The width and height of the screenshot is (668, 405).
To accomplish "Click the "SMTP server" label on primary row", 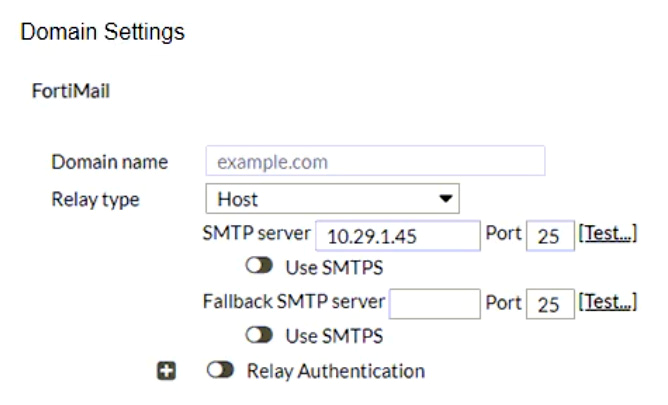I will [x=256, y=234].
